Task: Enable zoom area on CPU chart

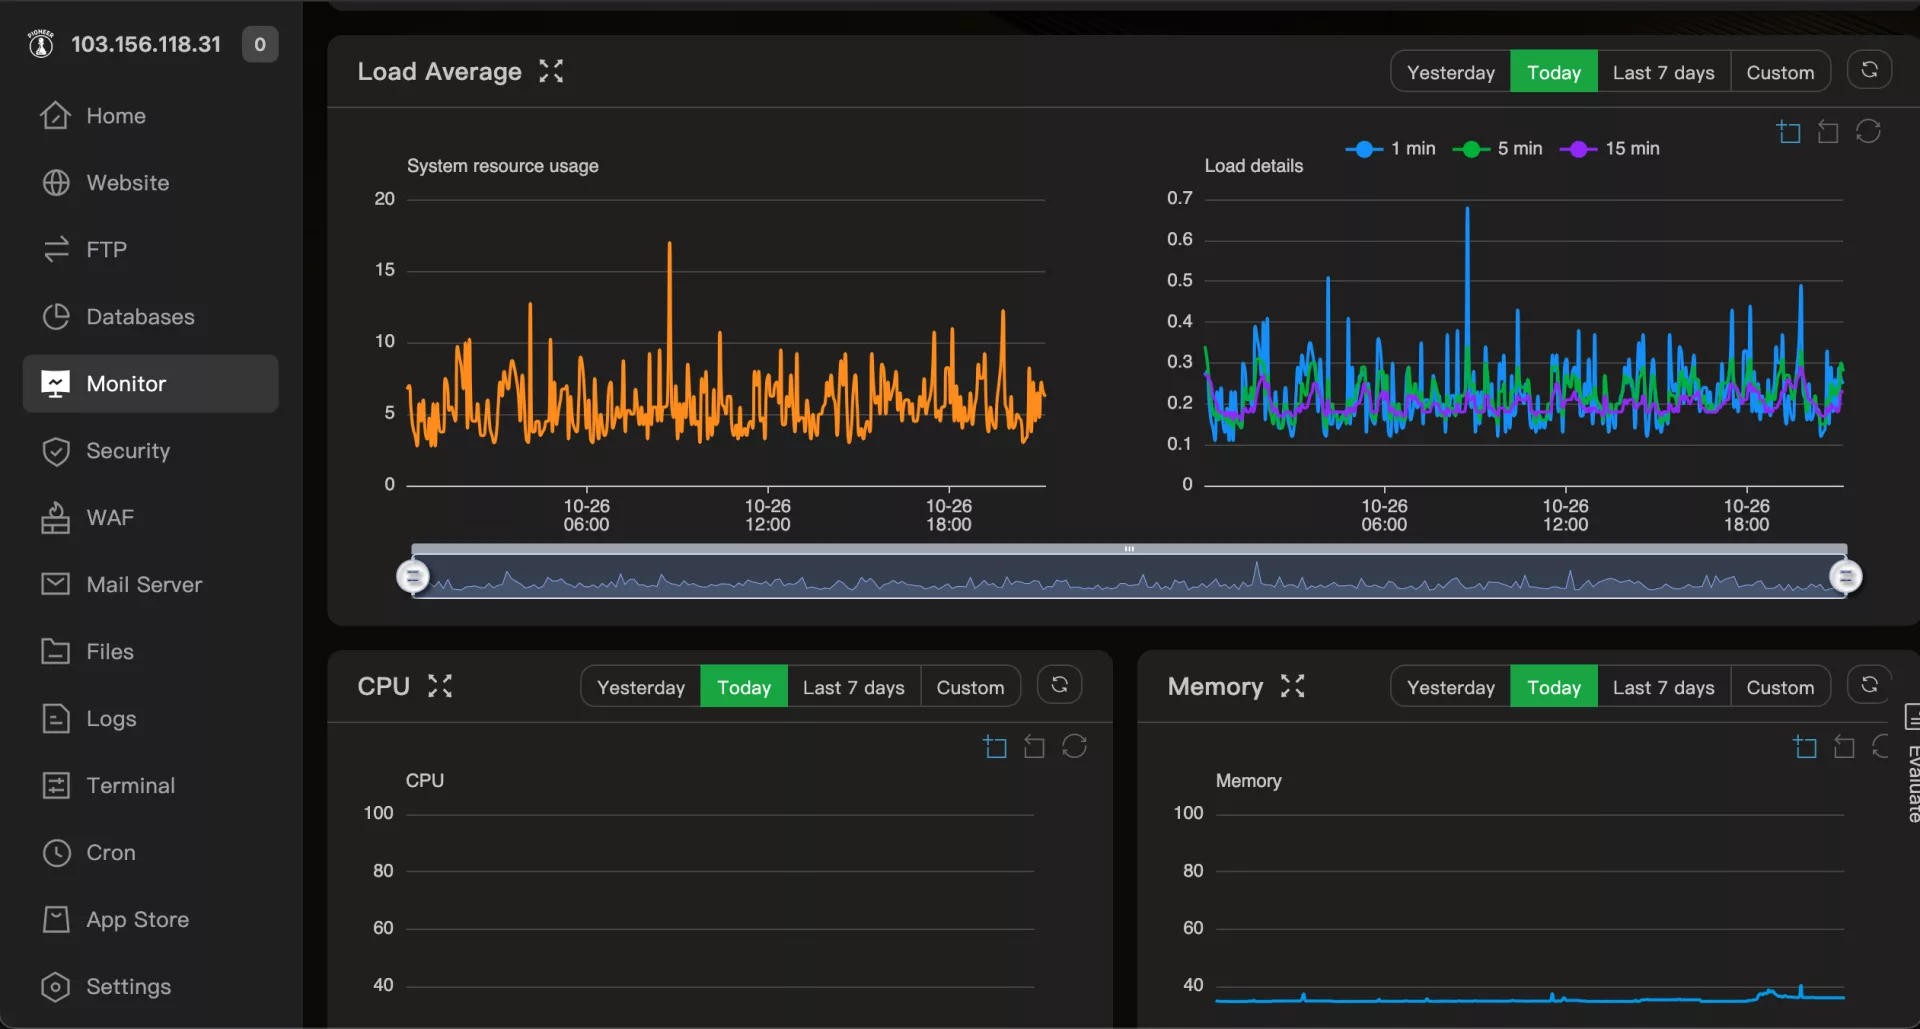Action: click(995, 747)
